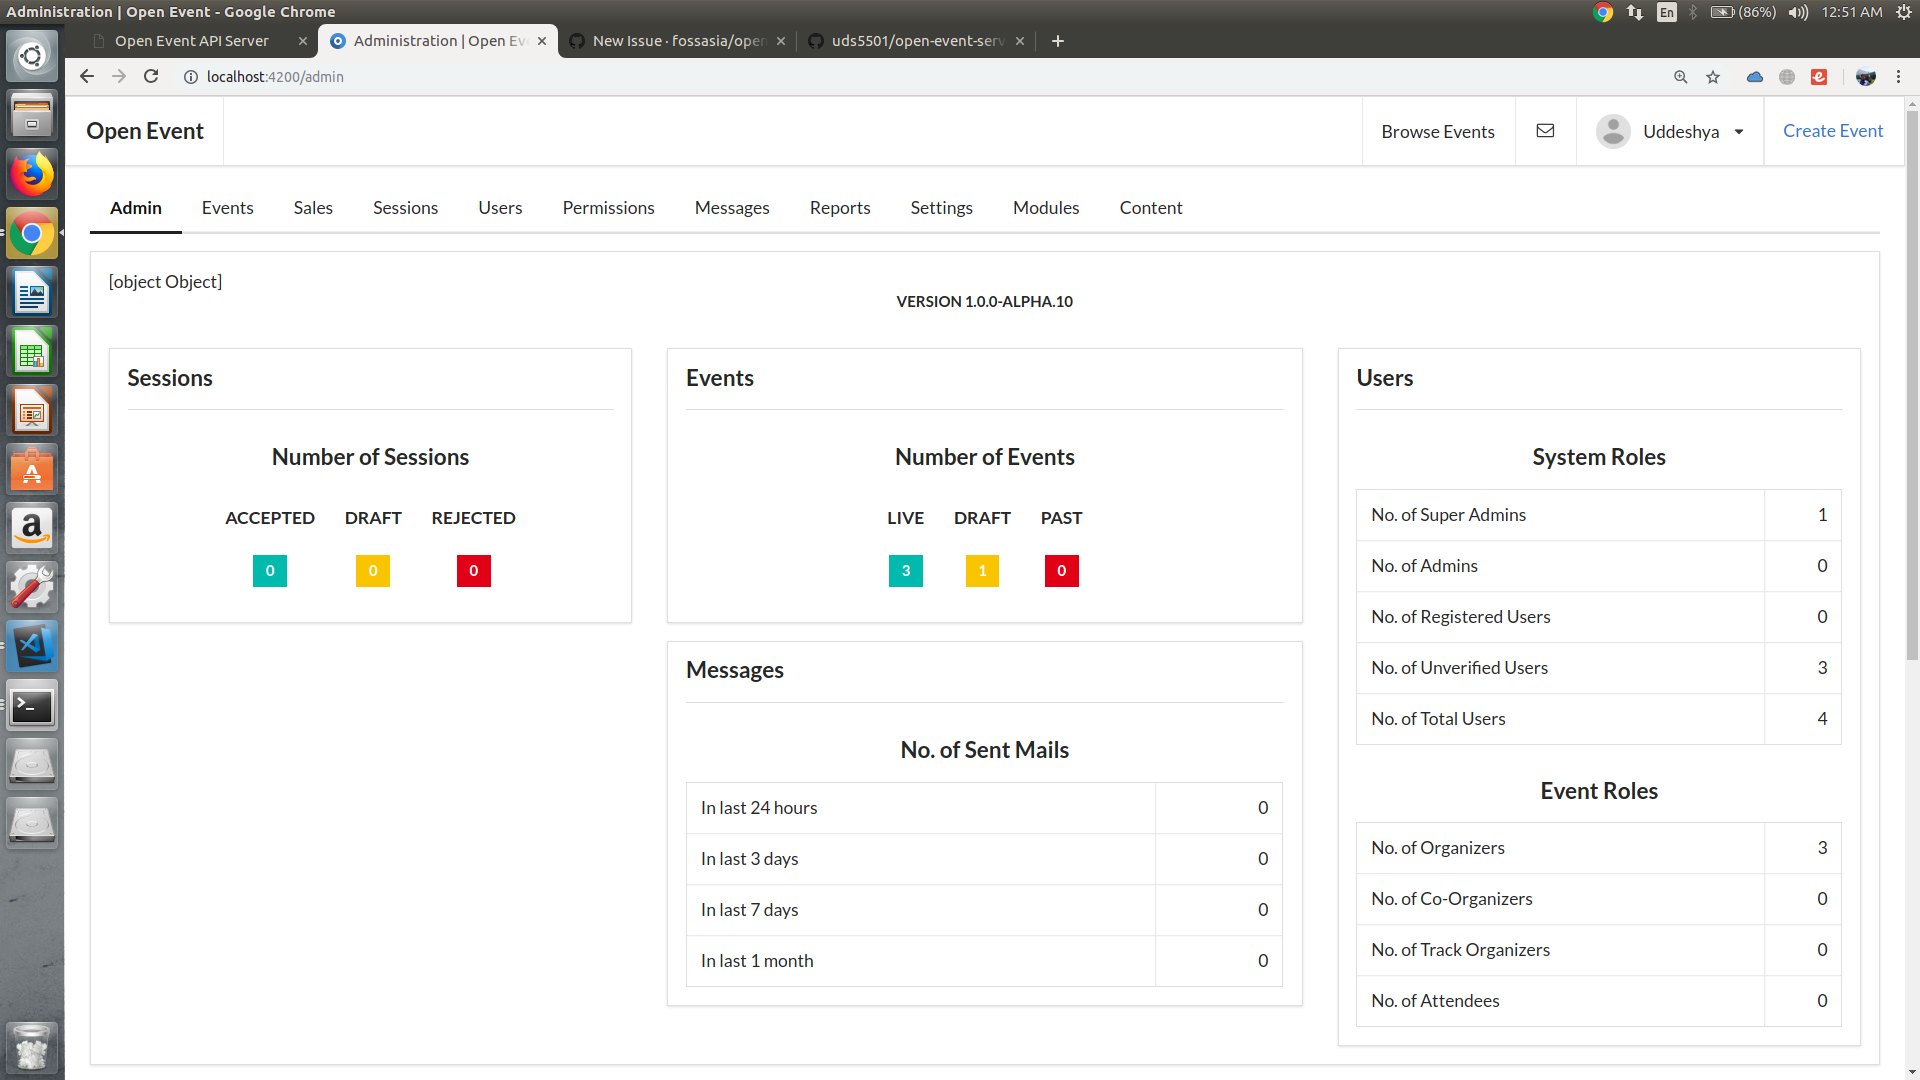
Task: Go back with browser arrow
Action: point(87,77)
